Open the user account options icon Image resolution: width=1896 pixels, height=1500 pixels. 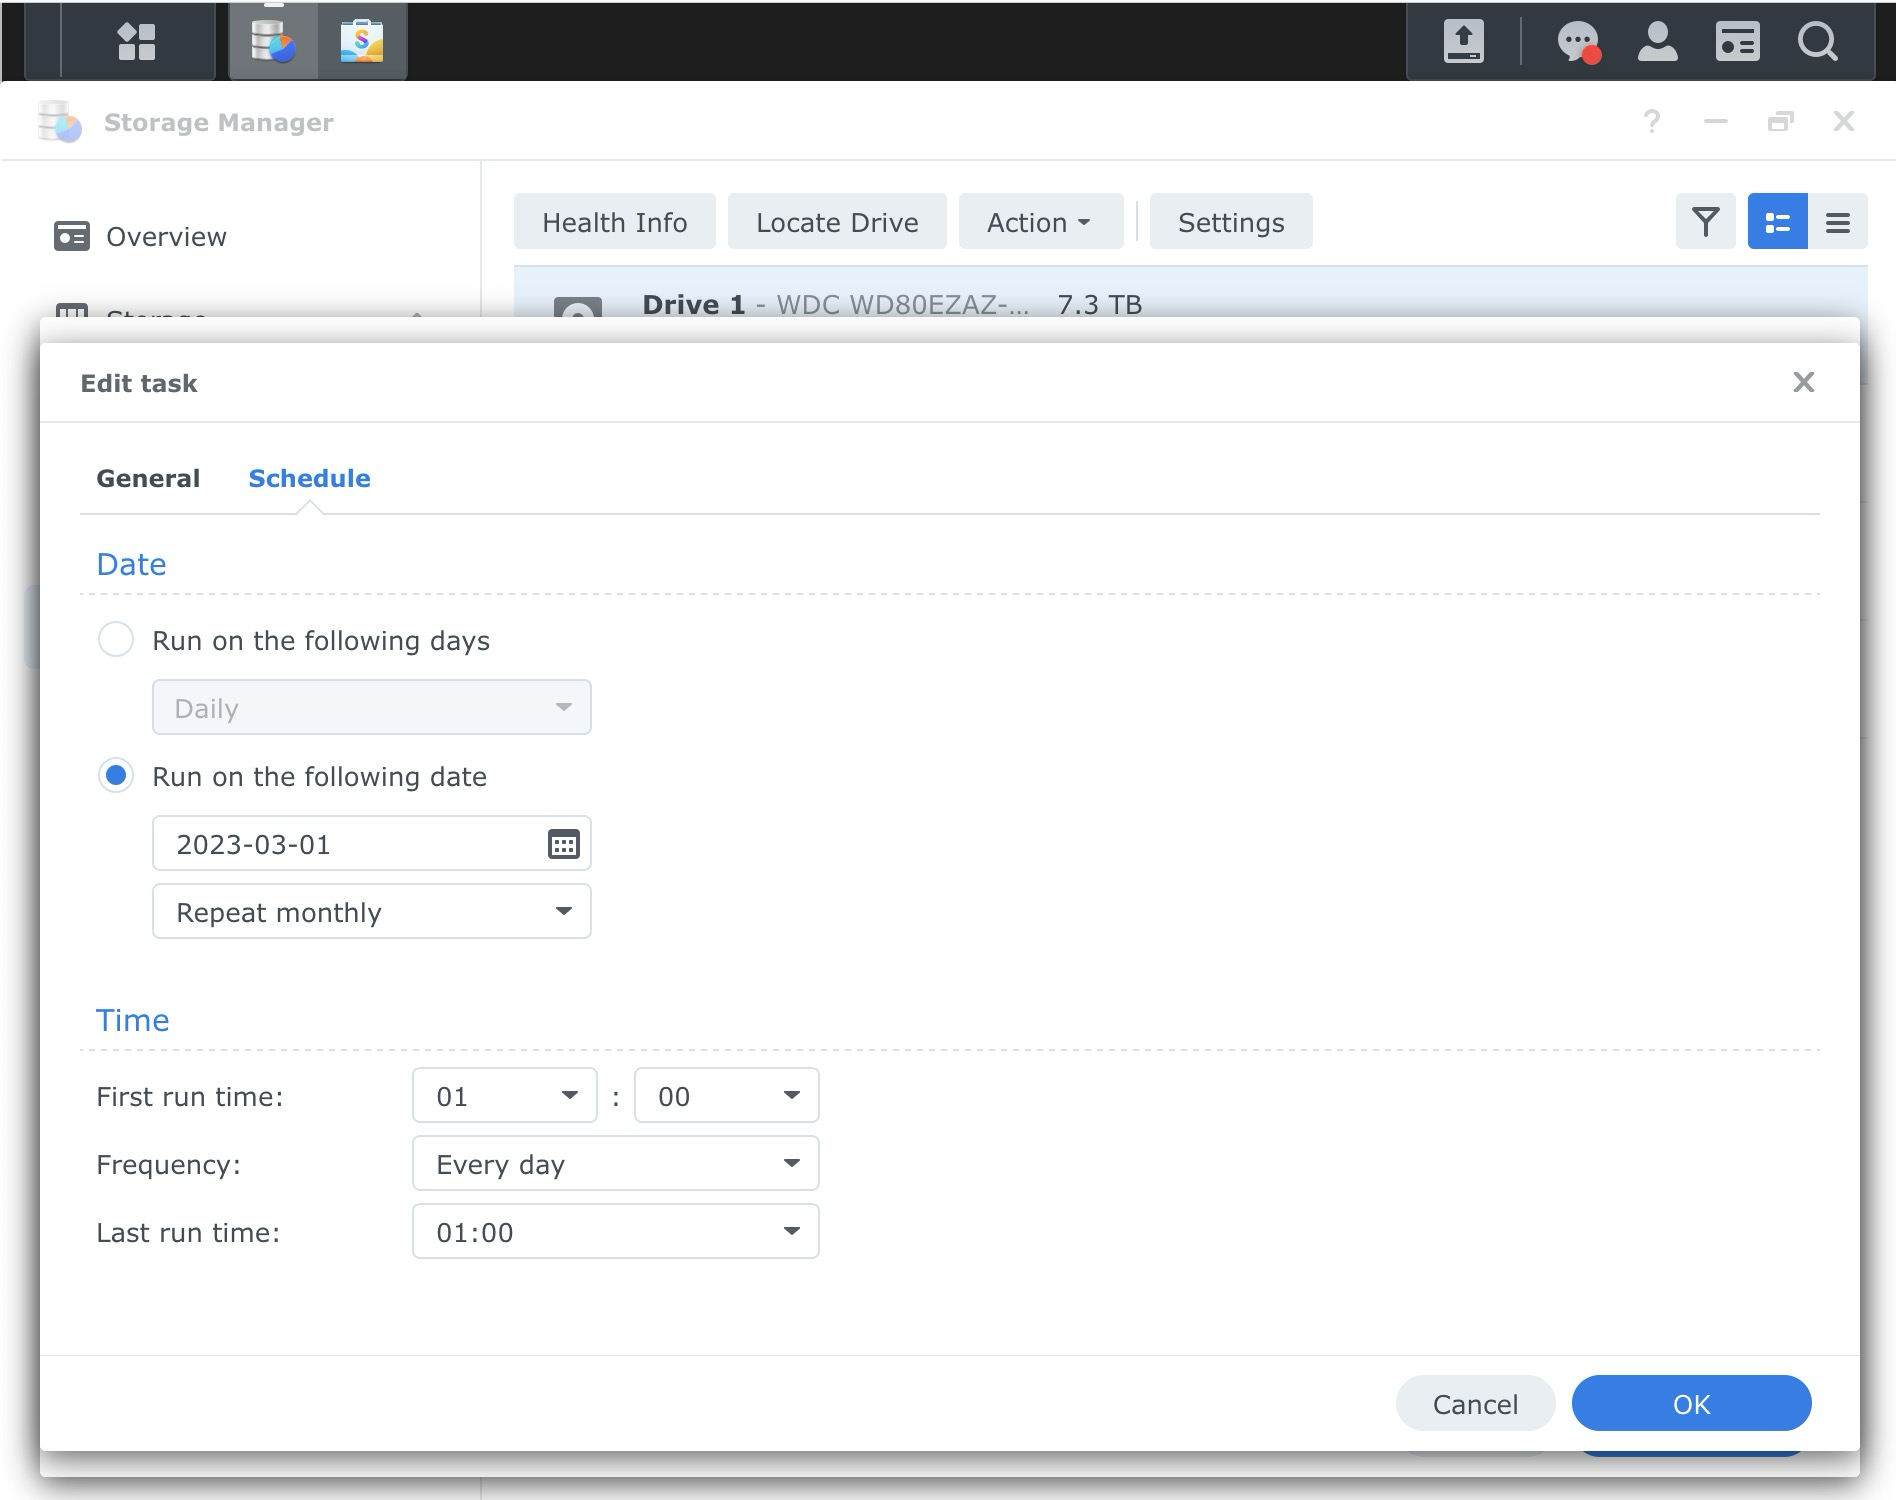coord(1657,42)
